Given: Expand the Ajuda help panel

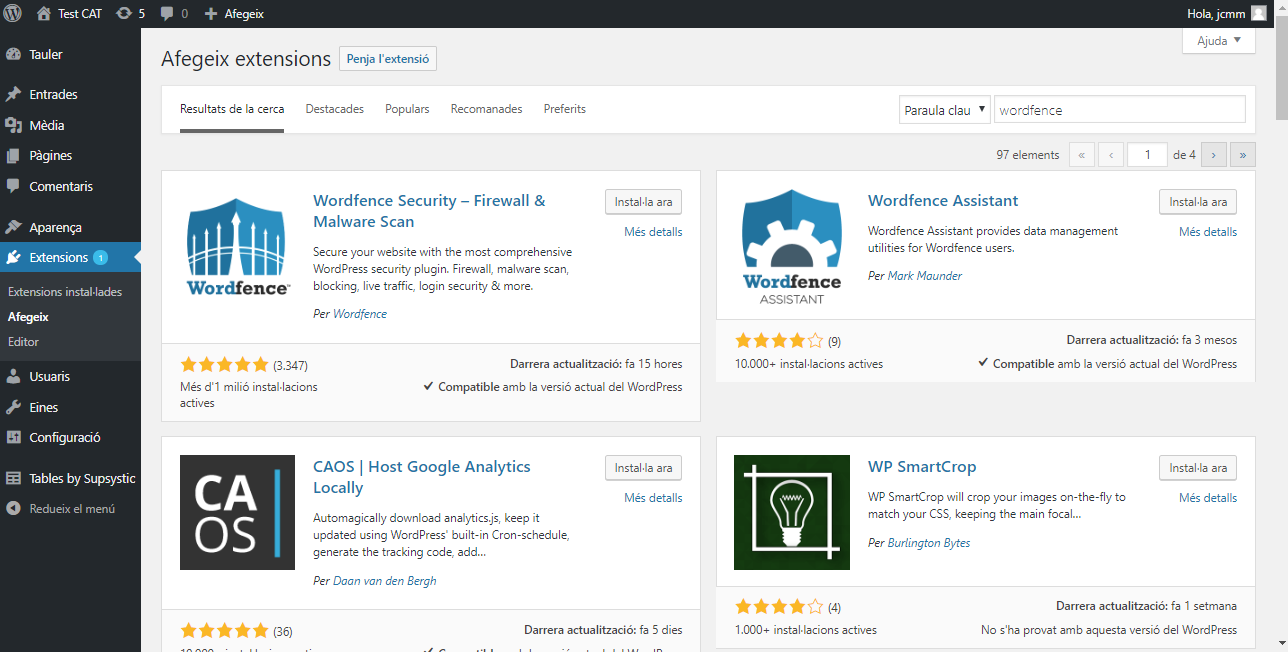Looking at the screenshot, I should pyautogui.click(x=1218, y=41).
